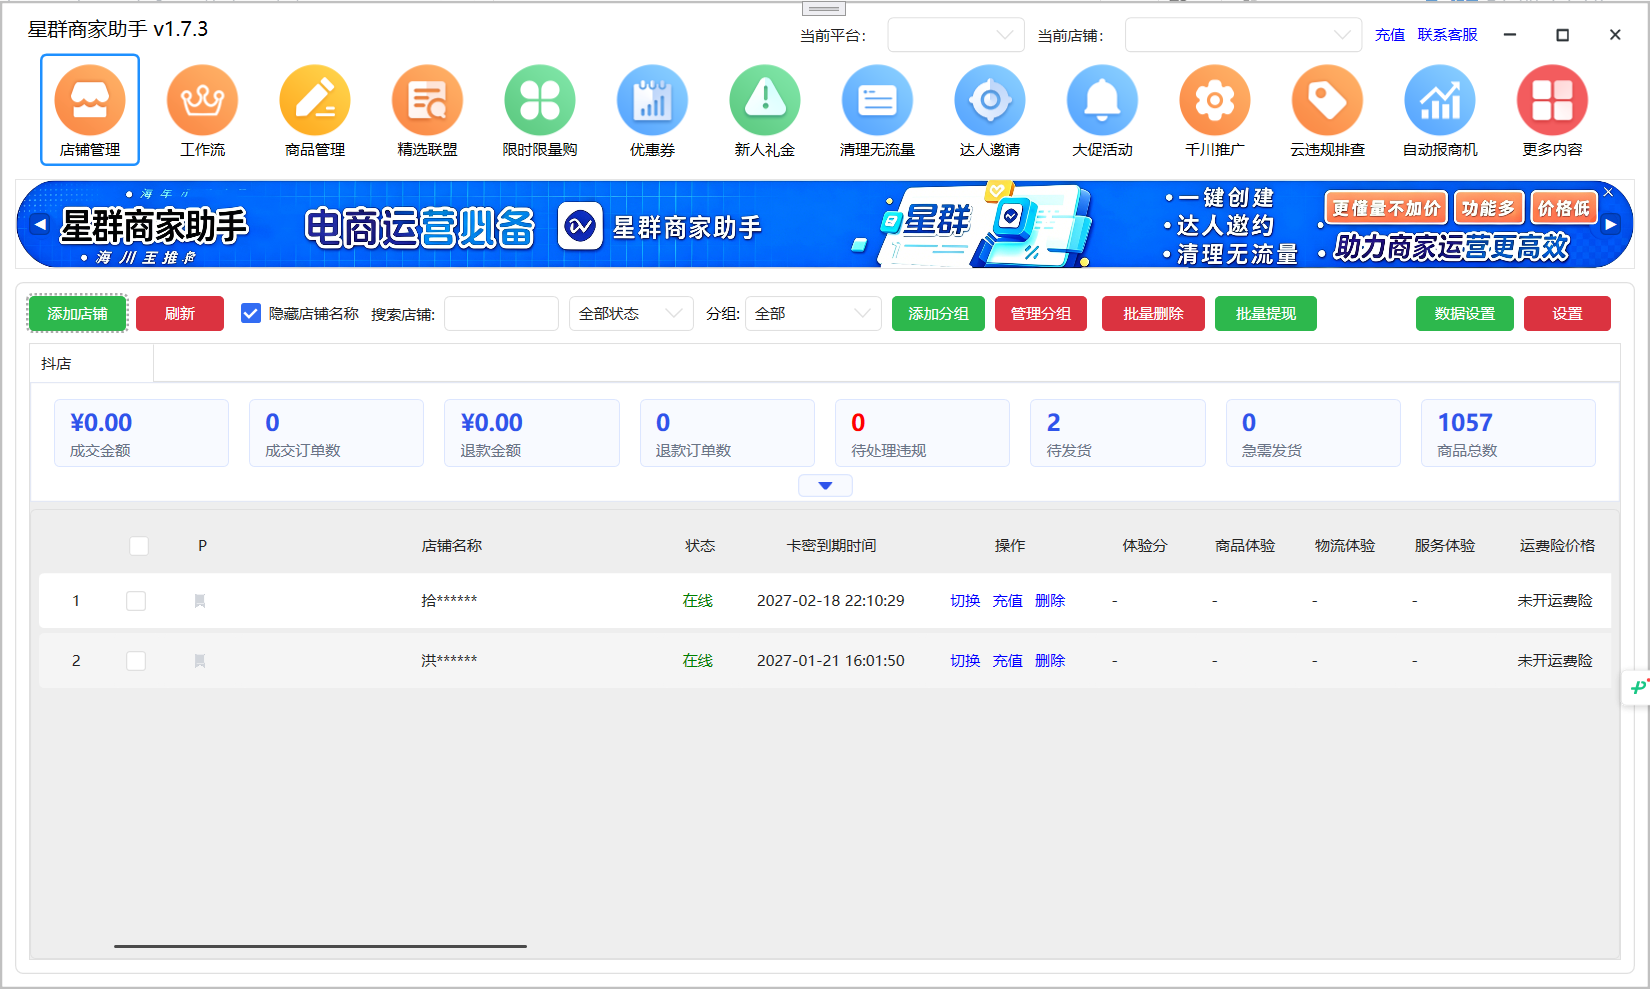Screen dimensions: 1650x989
Task: Open the 数据设置 data settings button
Action: coord(1465,314)
